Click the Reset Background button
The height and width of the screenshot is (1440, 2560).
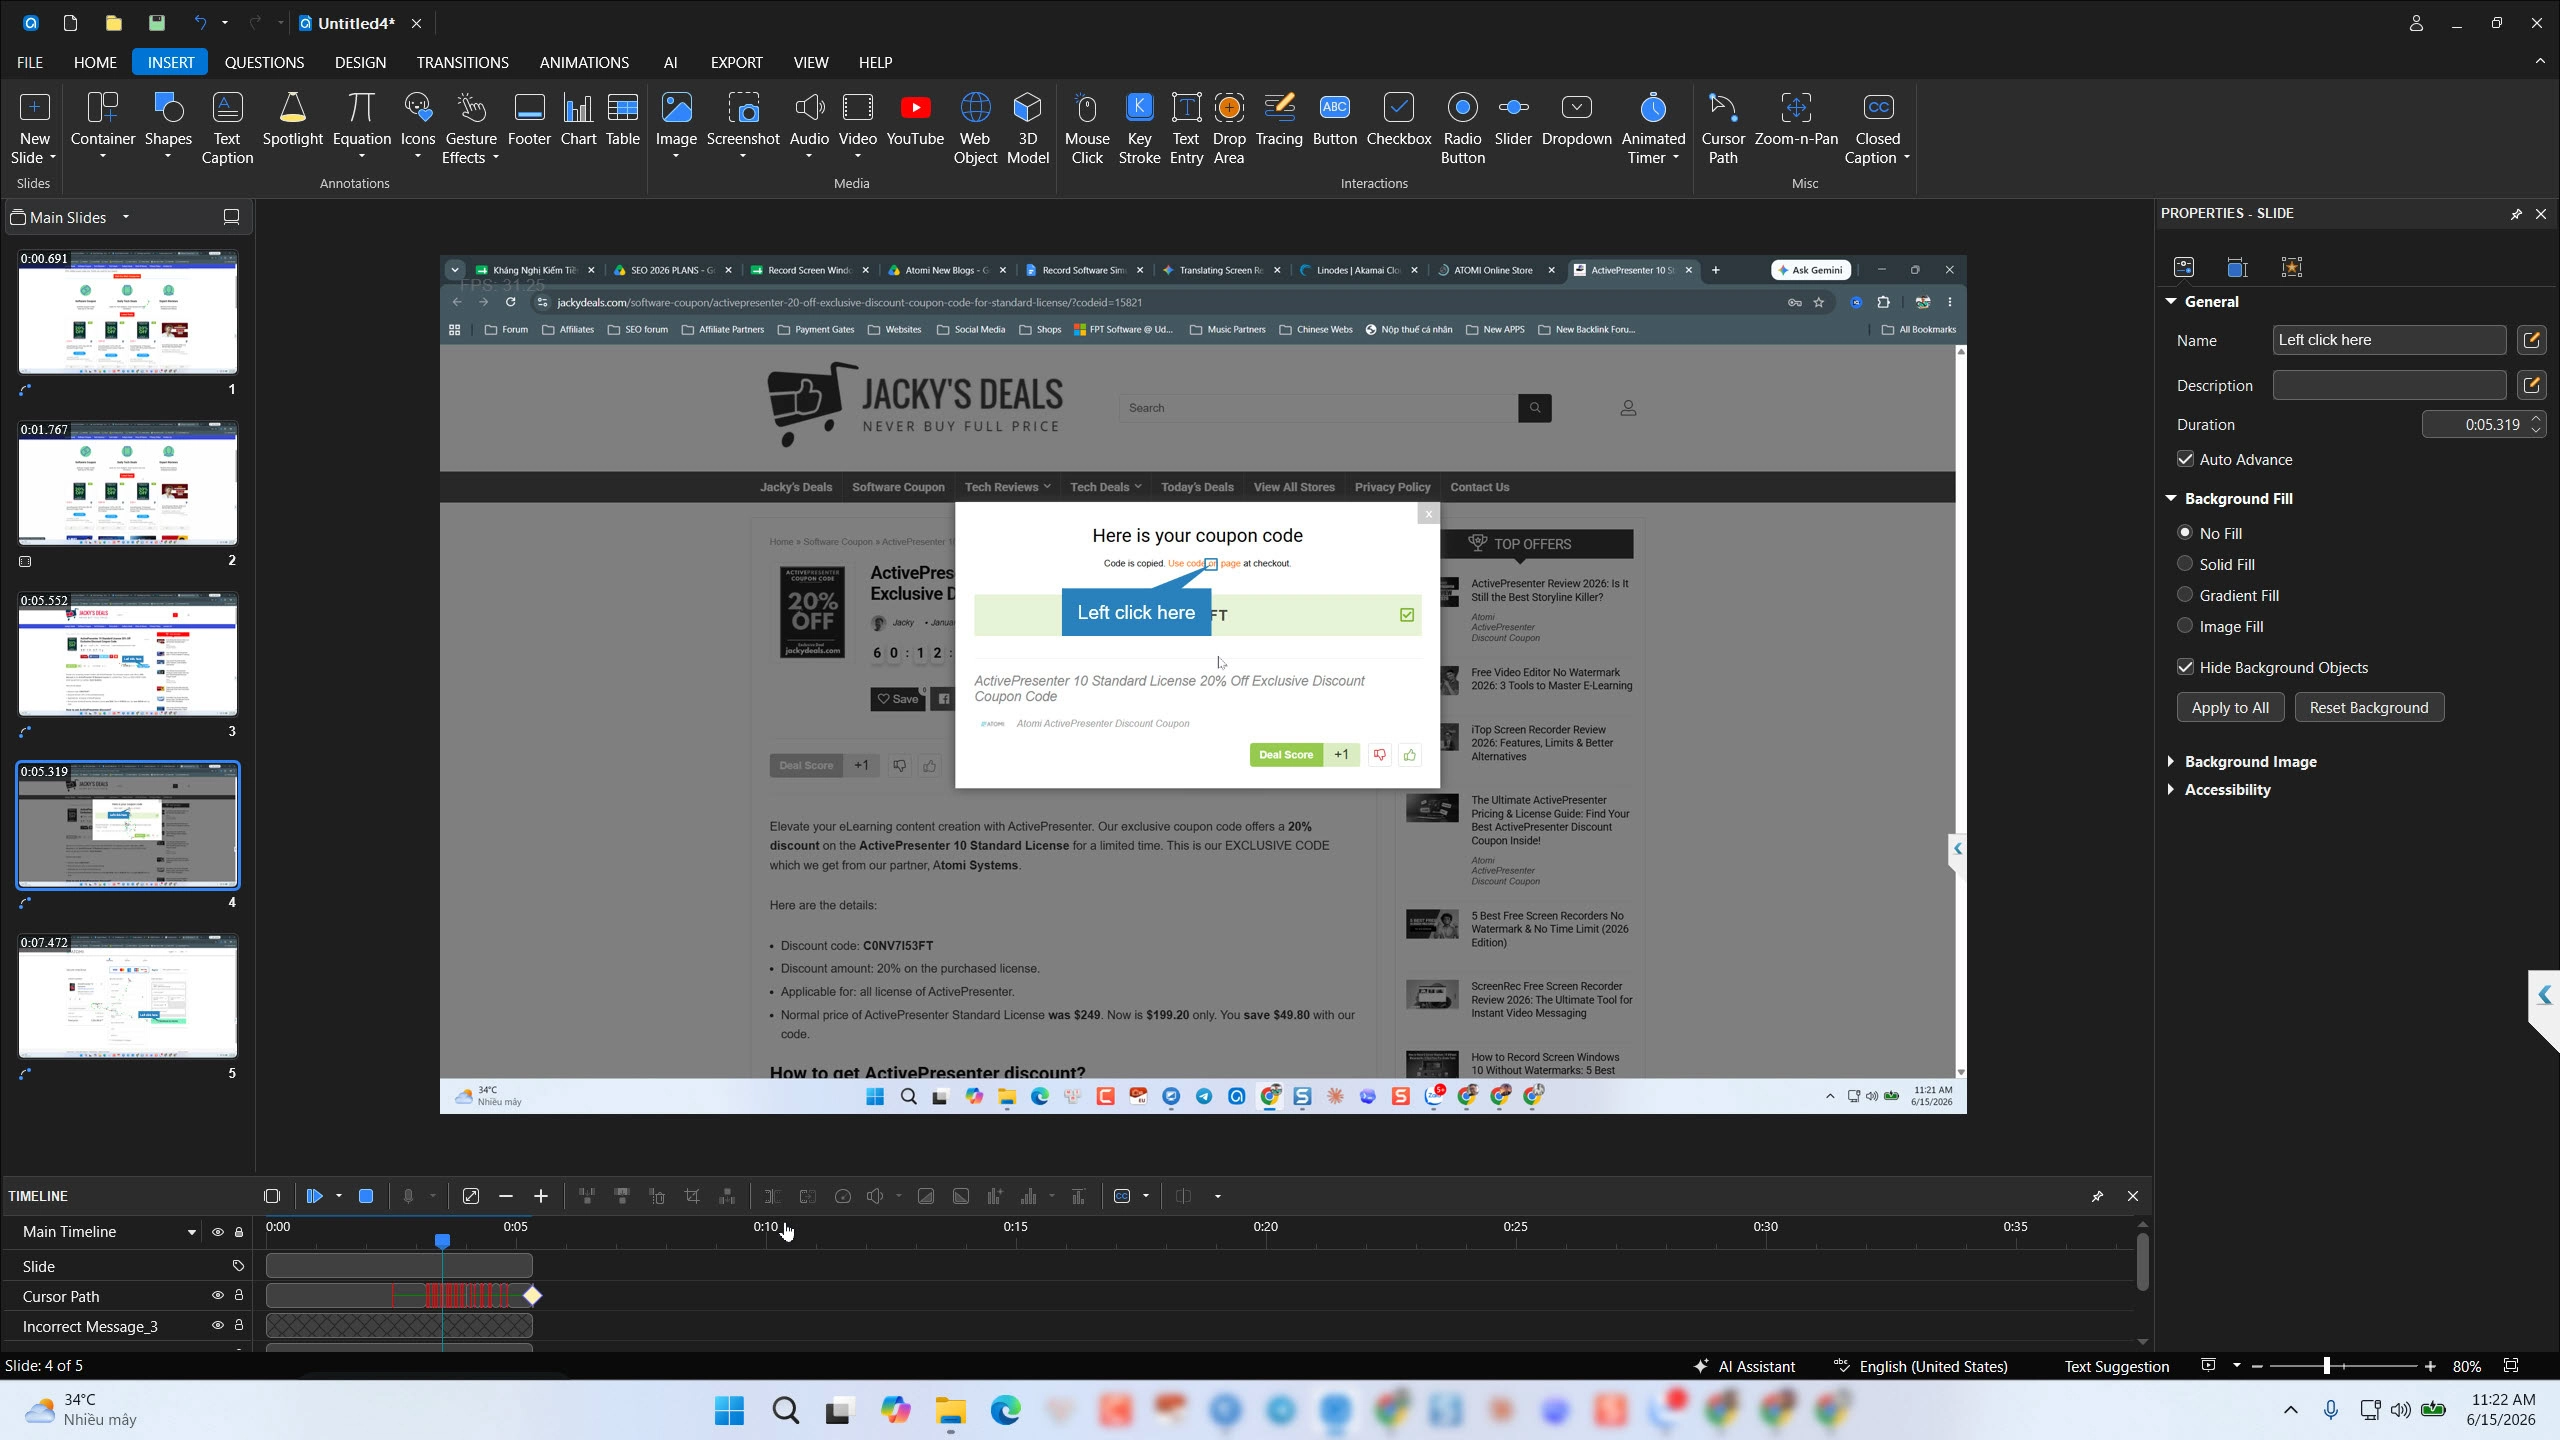click(2368, 707)
